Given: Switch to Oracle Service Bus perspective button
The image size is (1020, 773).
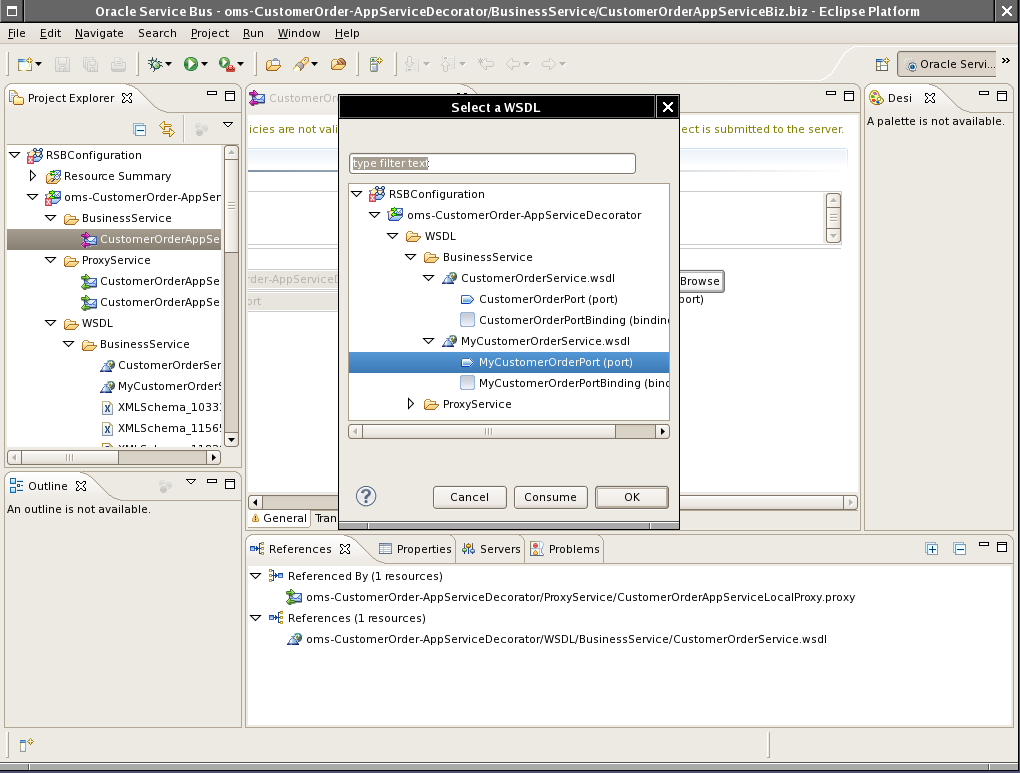Looking at the screenshot, I should click(947, 64).
